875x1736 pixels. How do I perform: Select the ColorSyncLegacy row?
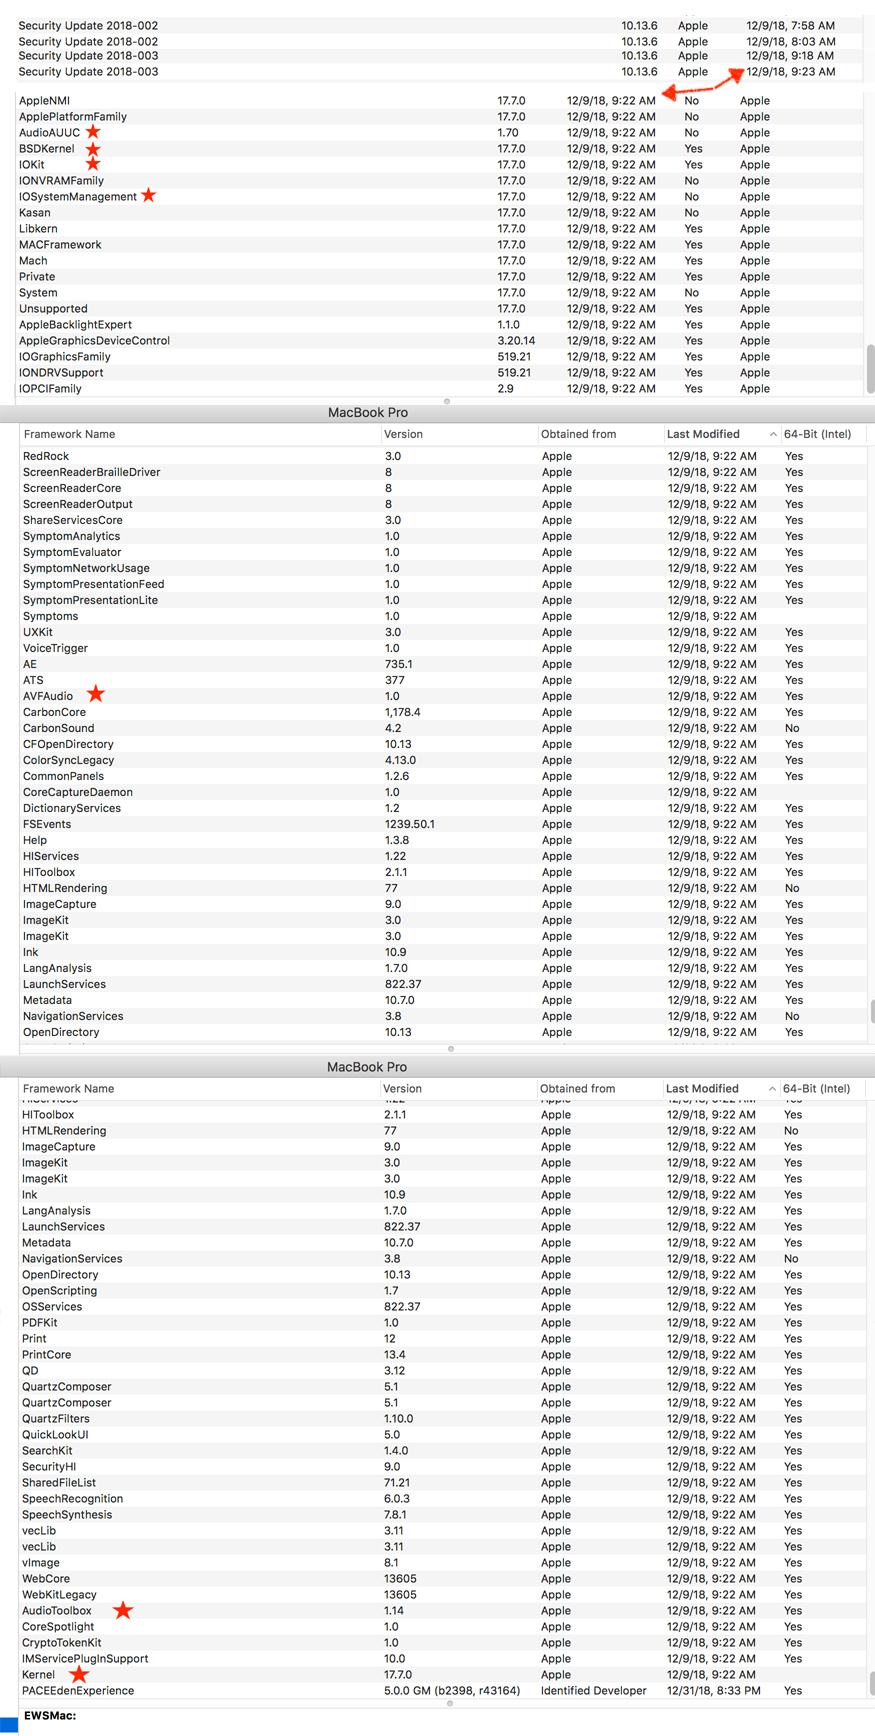point(444,760)
